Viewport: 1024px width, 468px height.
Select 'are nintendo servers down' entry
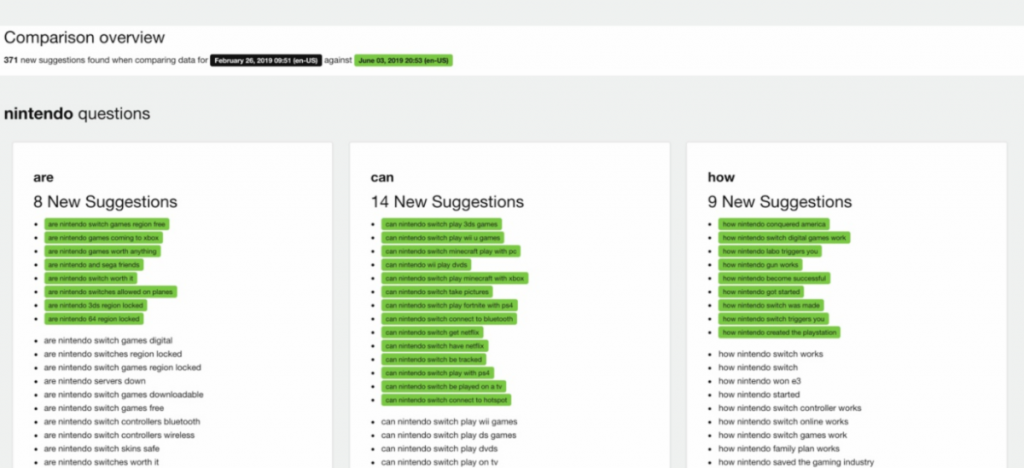[95, 381]
